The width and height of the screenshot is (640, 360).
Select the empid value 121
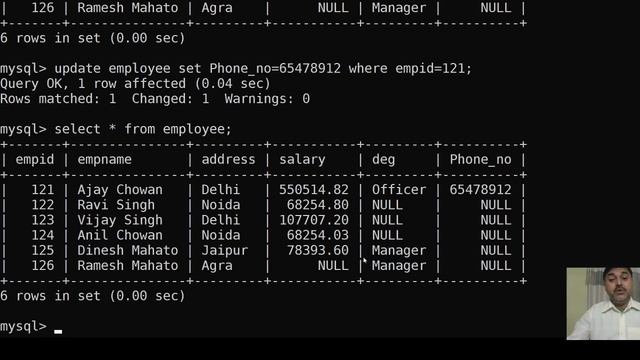42,190
